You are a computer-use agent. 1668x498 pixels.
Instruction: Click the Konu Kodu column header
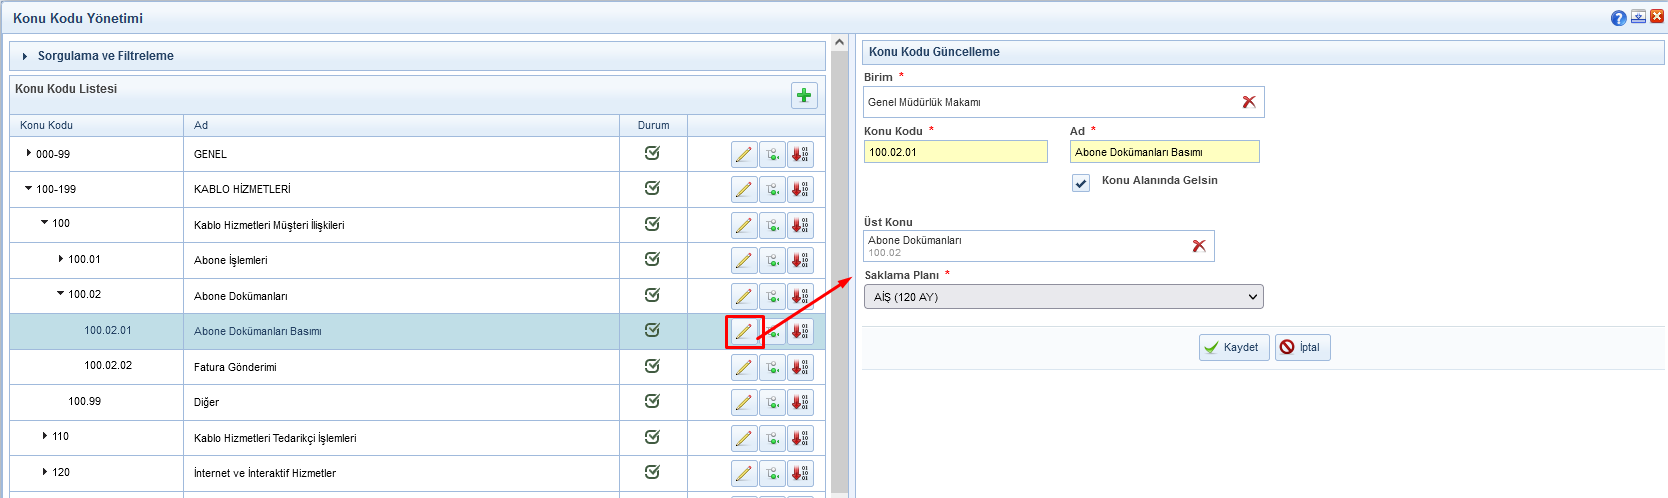point(97,125)
